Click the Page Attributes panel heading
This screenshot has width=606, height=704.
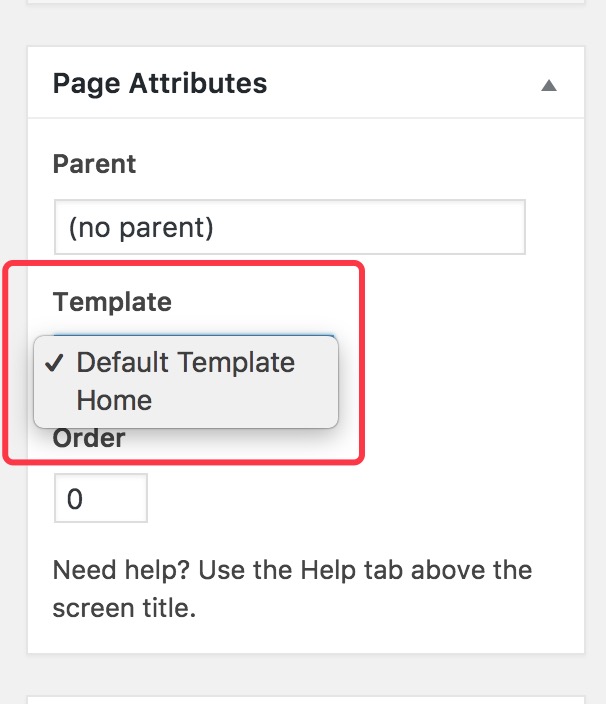pos(160,83)
